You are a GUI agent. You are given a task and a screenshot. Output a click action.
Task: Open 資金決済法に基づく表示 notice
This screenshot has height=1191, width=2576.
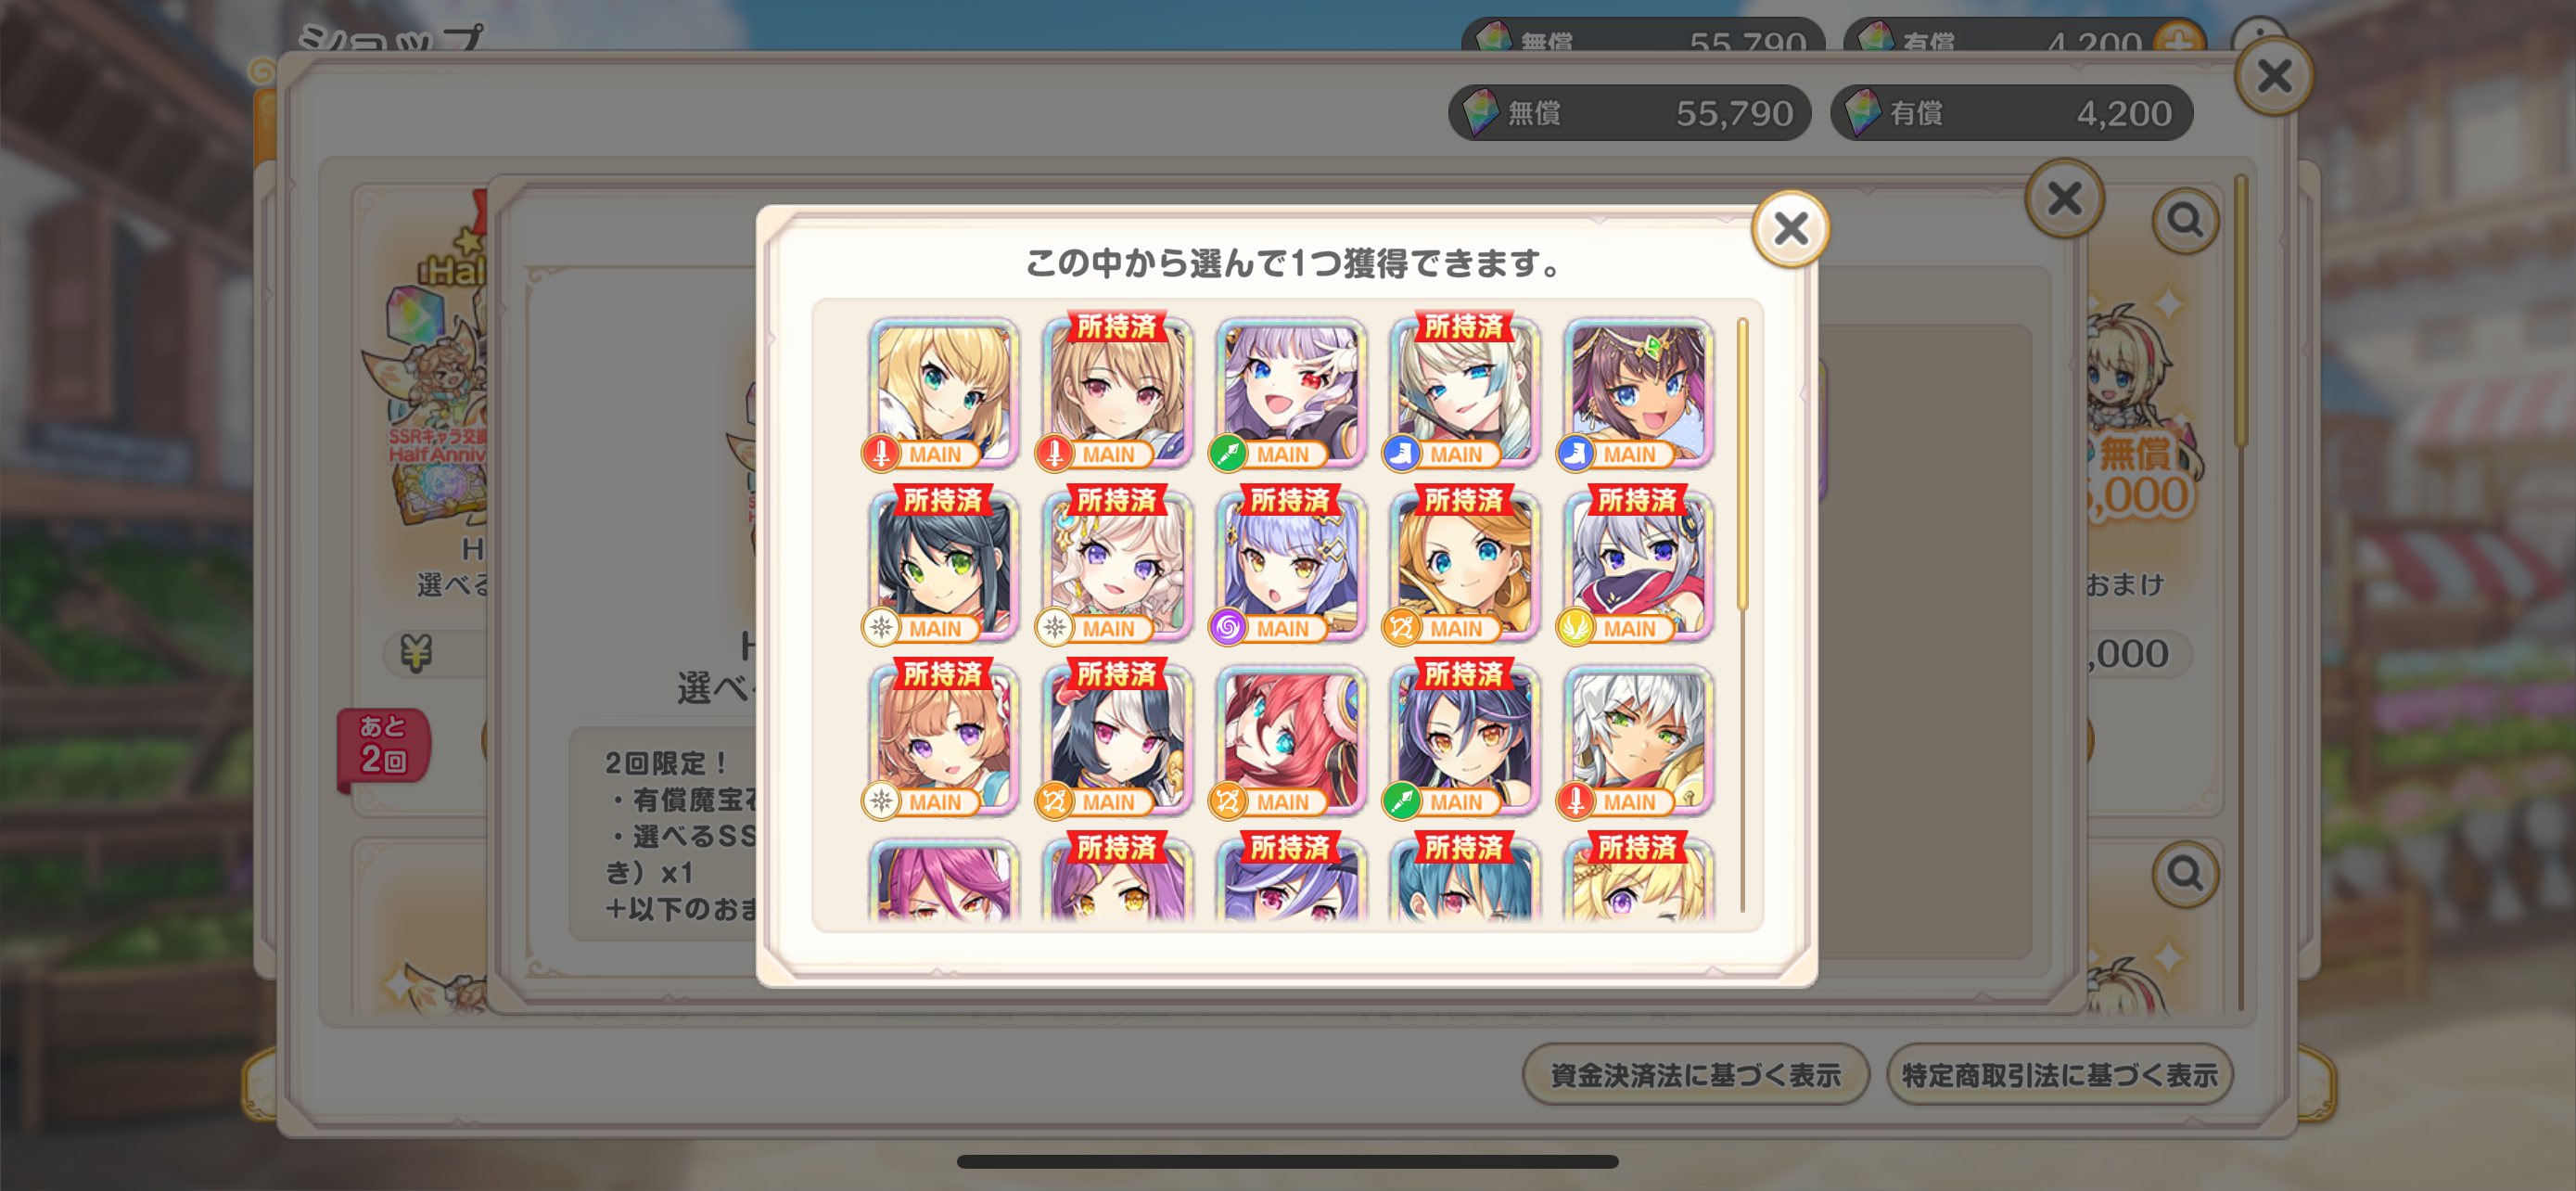click(1695, 1075)
